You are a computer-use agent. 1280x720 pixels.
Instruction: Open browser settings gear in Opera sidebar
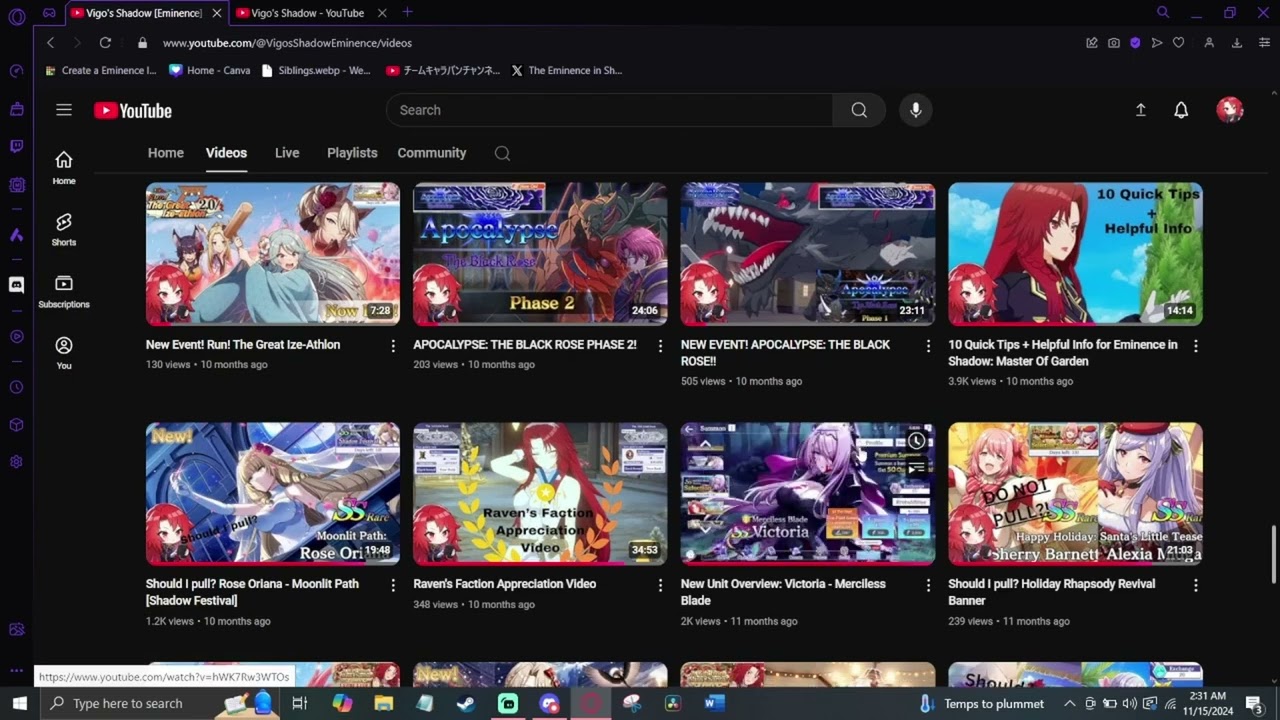tap(16, 462)
